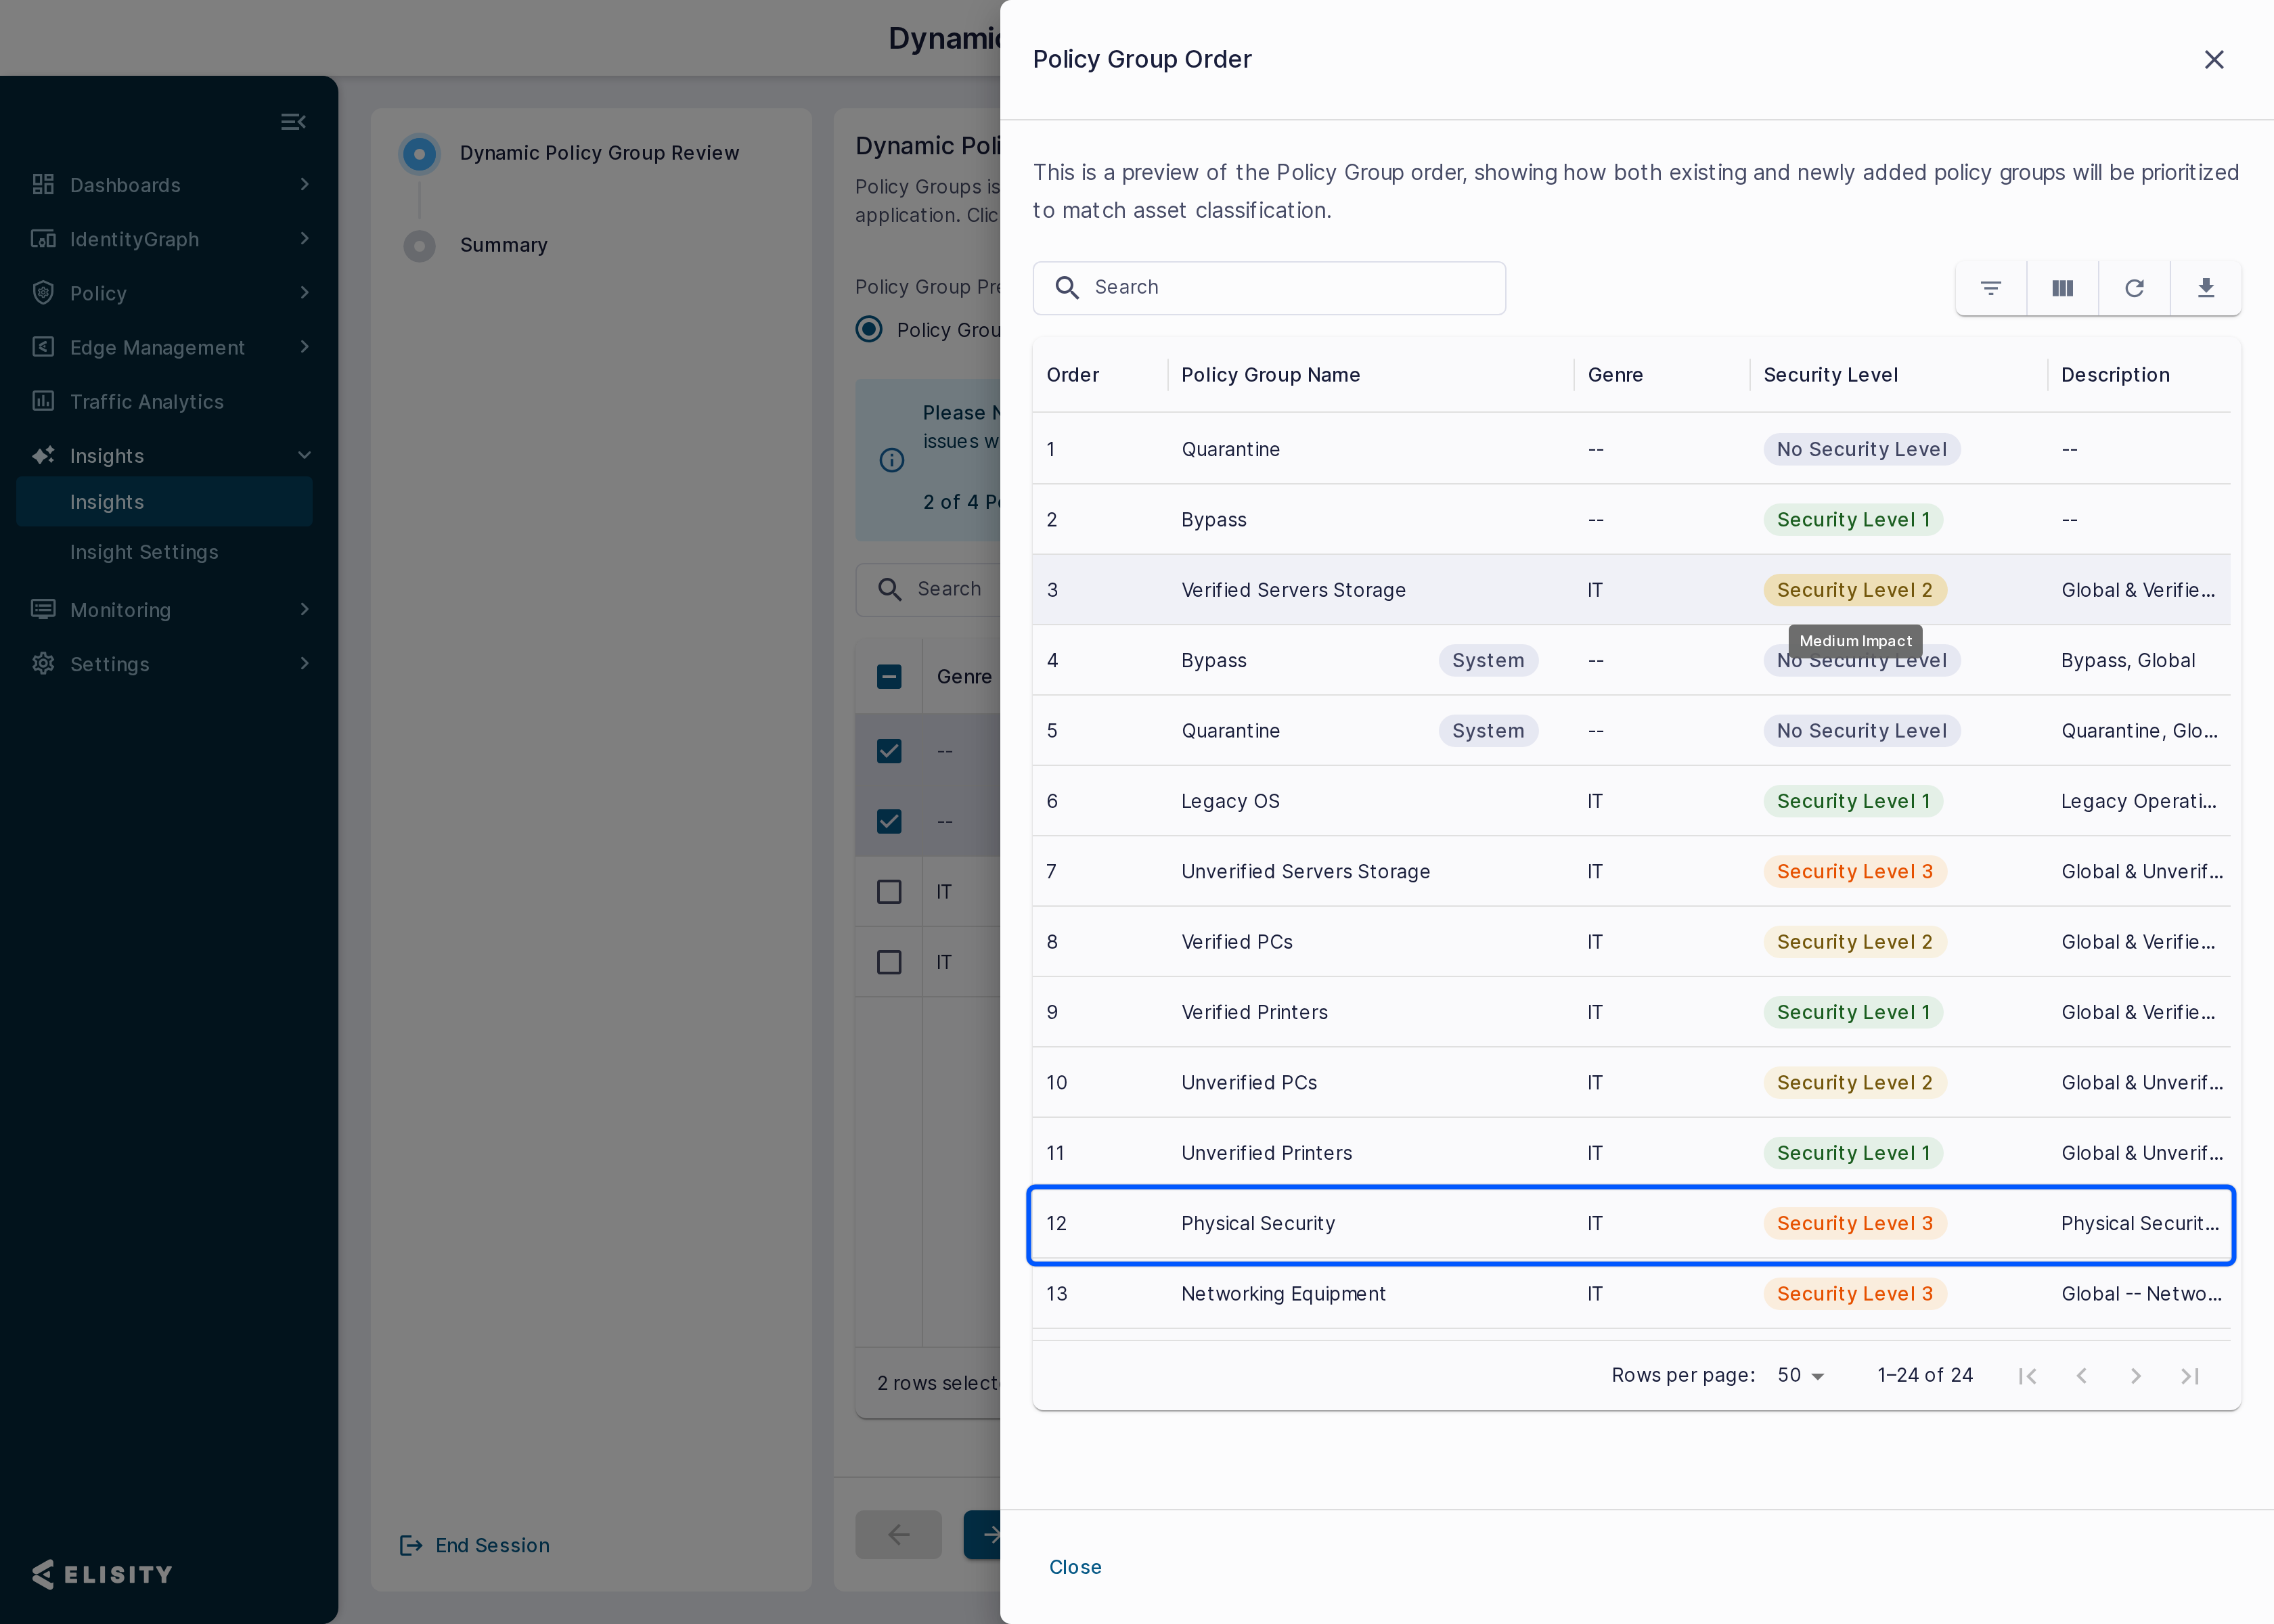The width and height of the screenshot is (2274, 1624).
Task: Click the back arrow button
Action: [x=898, y=1534]
